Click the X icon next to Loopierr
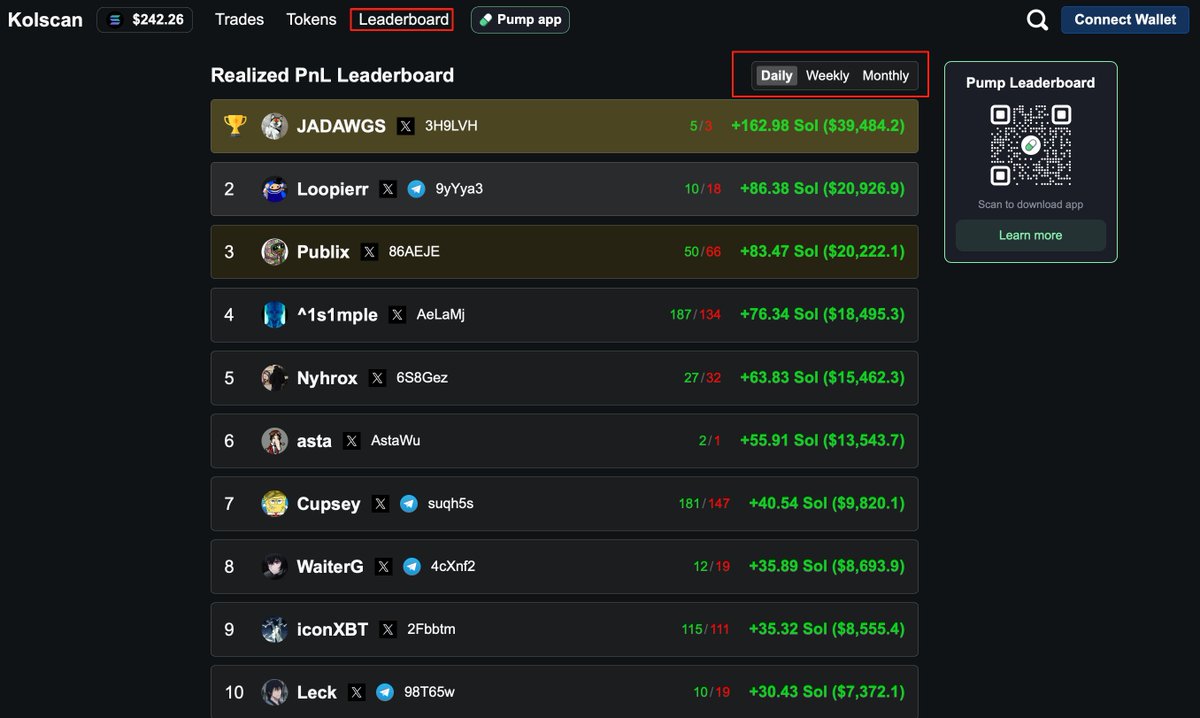This screenshot has height=718, width=1200. click(388, 189)
